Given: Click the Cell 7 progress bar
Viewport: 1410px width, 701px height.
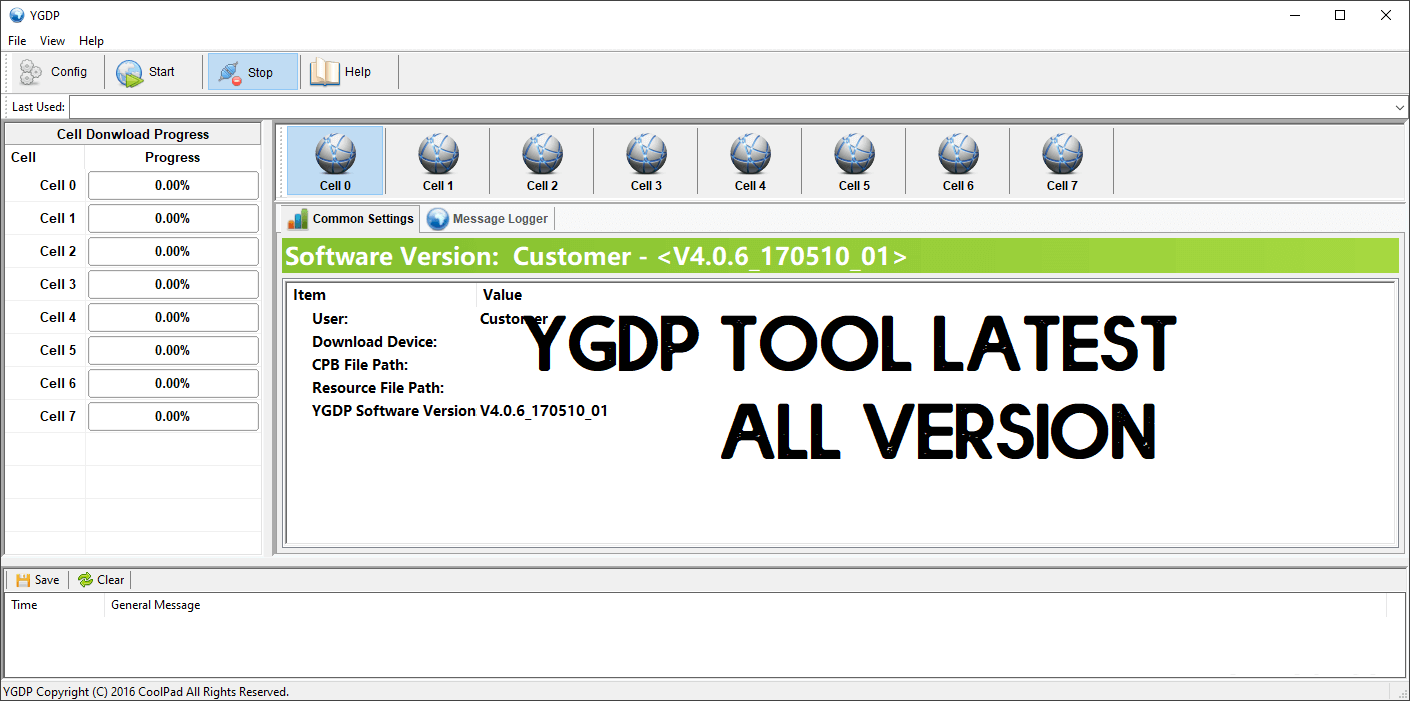Looking at the screenshot, I should point(173,416).
